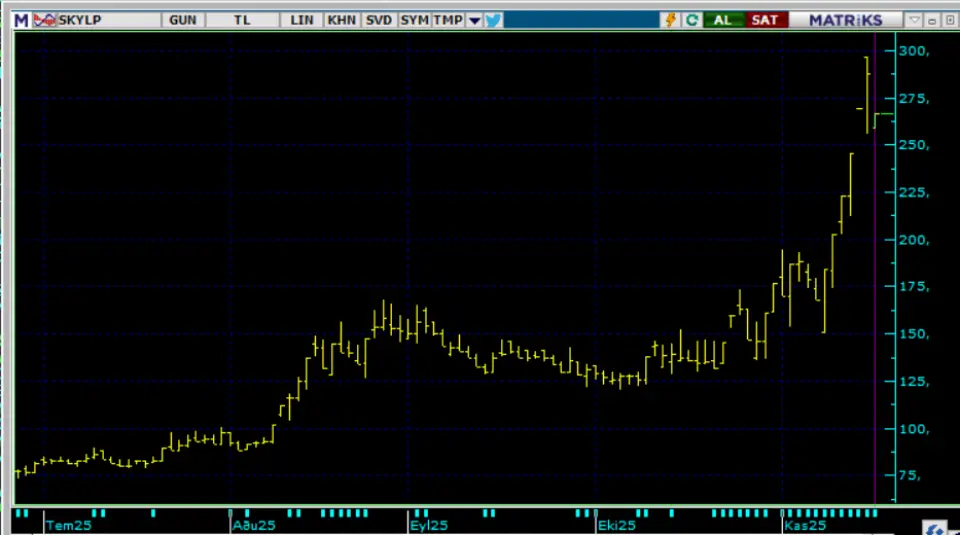Expand the blue dropdown arrow after TMP
This screenshot has width=960, height=535.
[x=474, y=20]
